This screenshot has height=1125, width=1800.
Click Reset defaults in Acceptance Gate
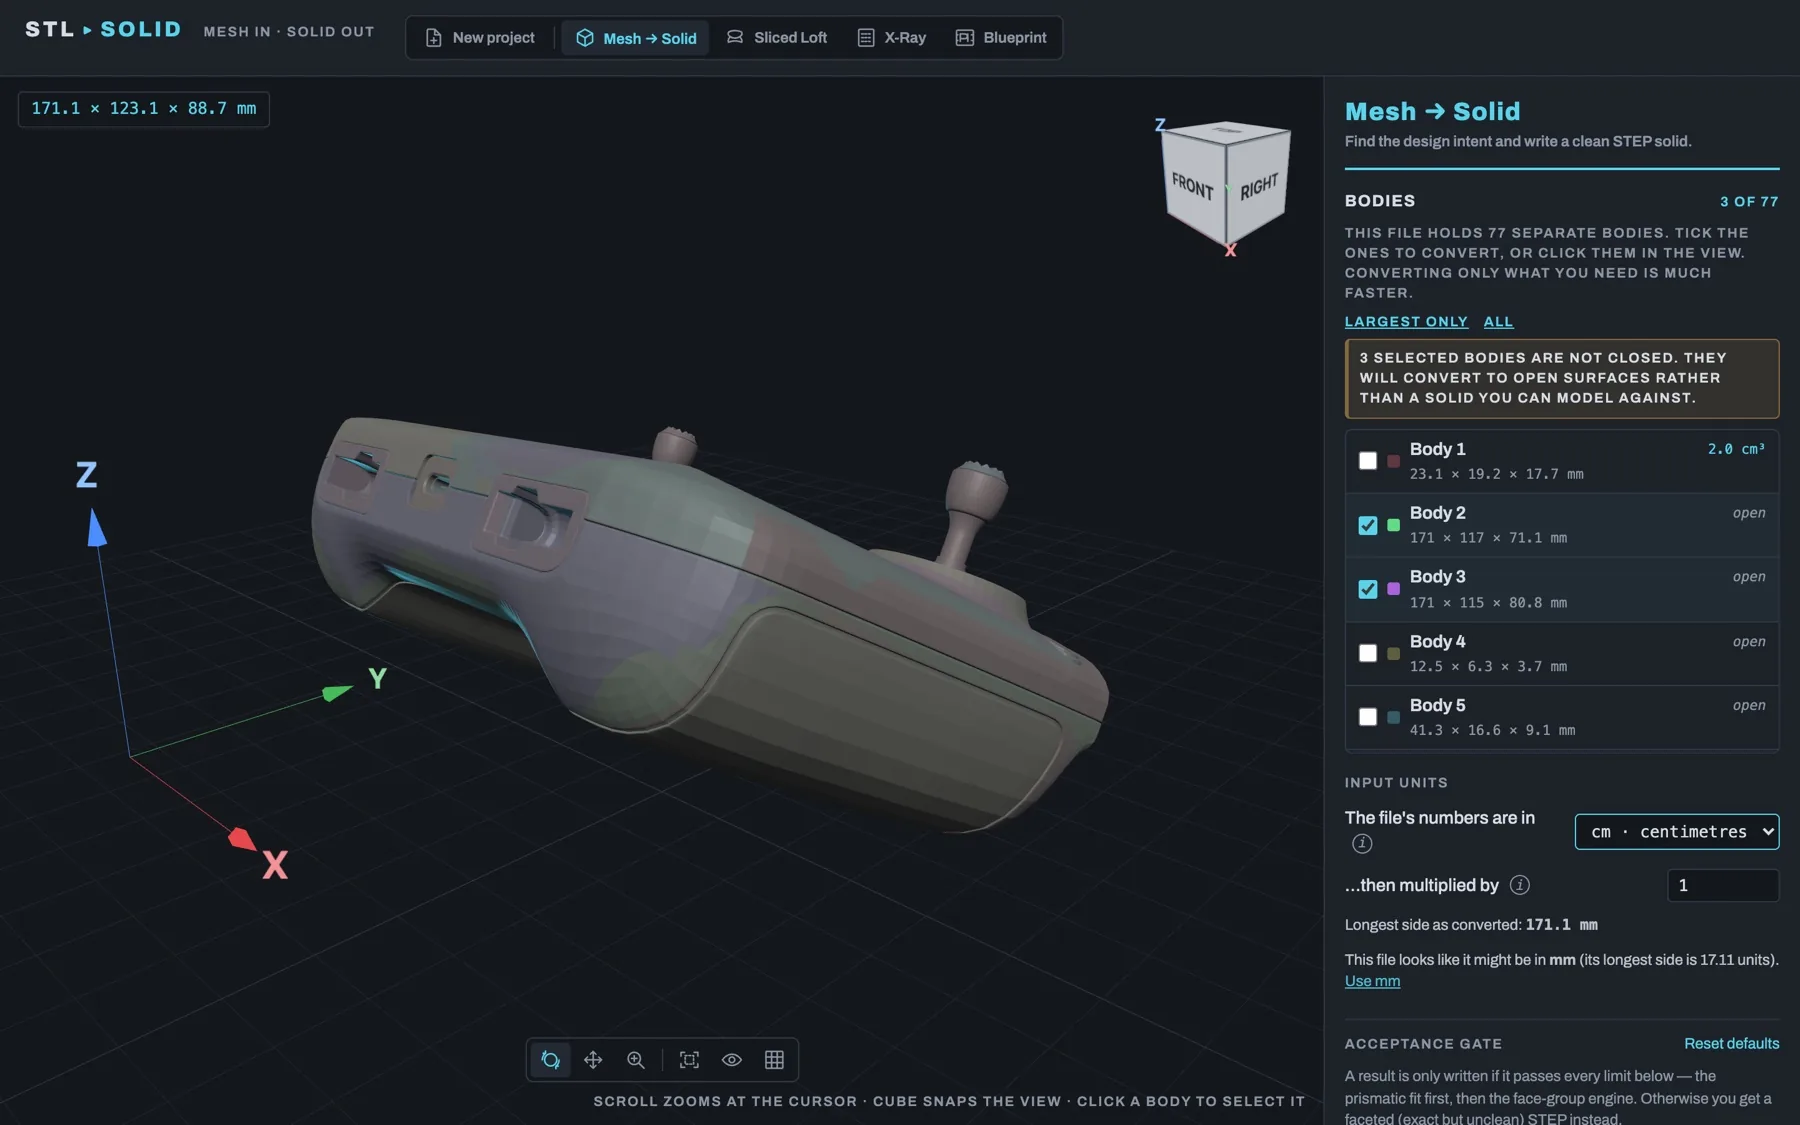(1732, 1043)
